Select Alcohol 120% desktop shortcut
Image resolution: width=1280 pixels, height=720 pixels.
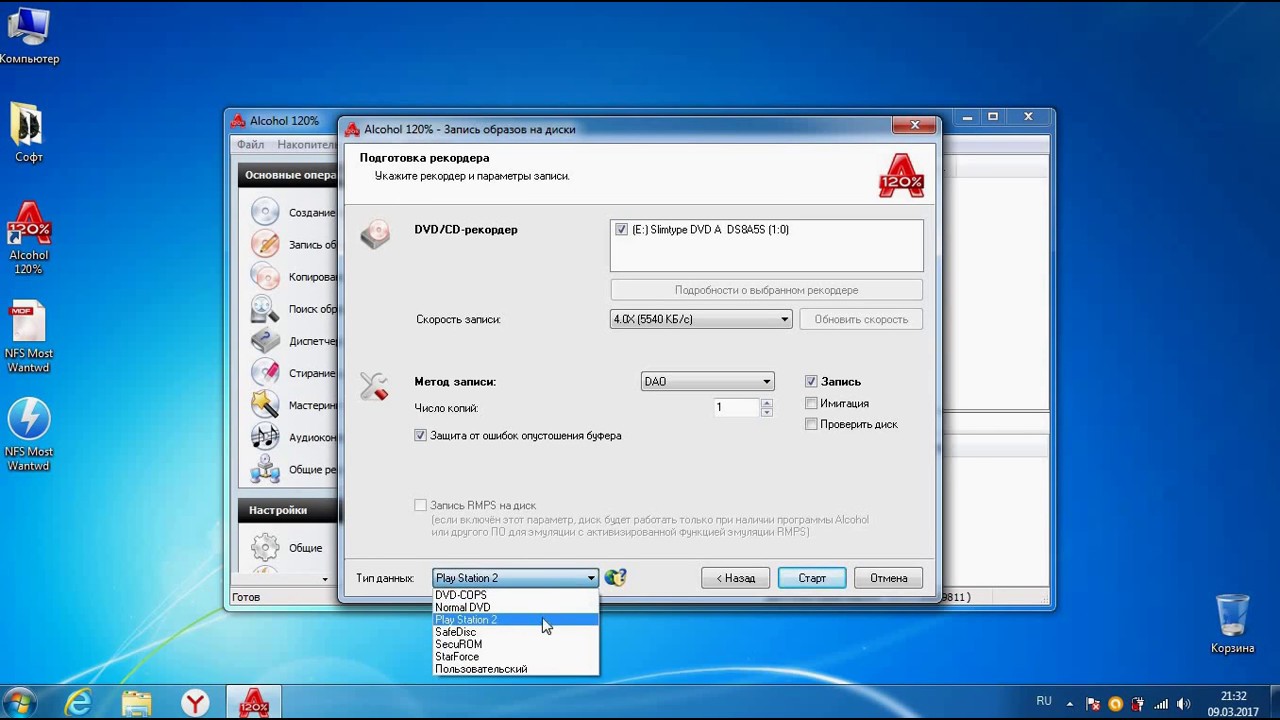(29, 238)
